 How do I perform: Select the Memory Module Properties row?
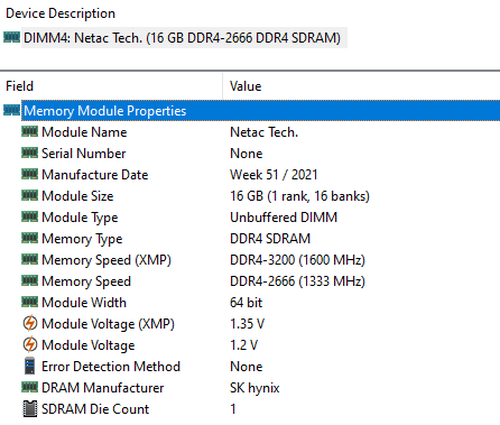click(261, 111)
